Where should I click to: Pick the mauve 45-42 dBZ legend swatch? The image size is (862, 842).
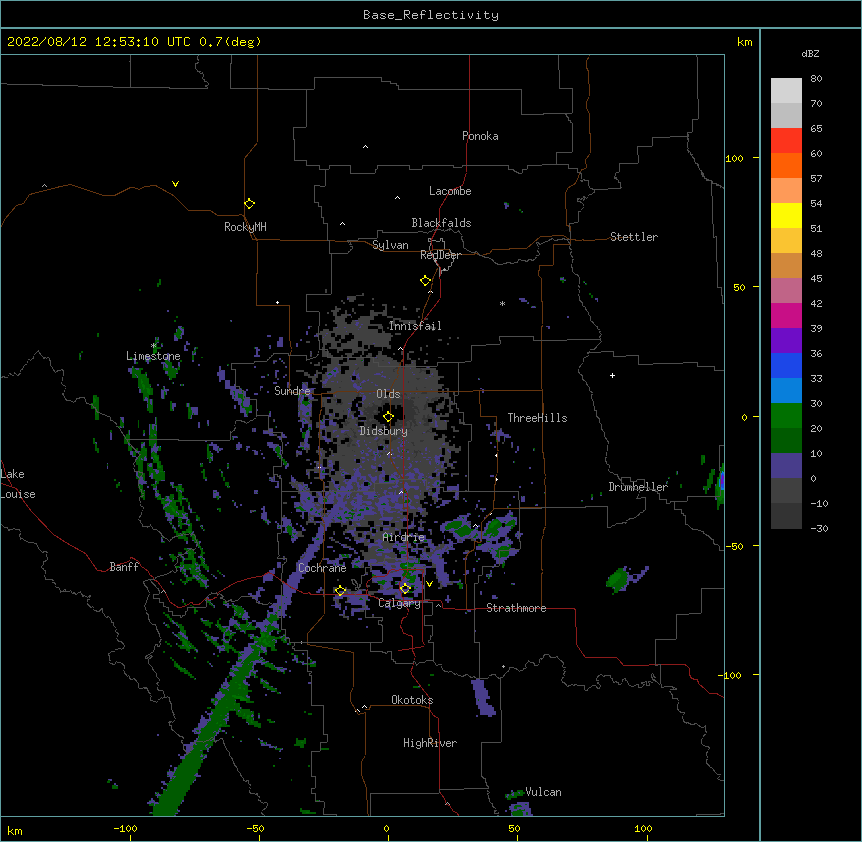pos(786,291)
